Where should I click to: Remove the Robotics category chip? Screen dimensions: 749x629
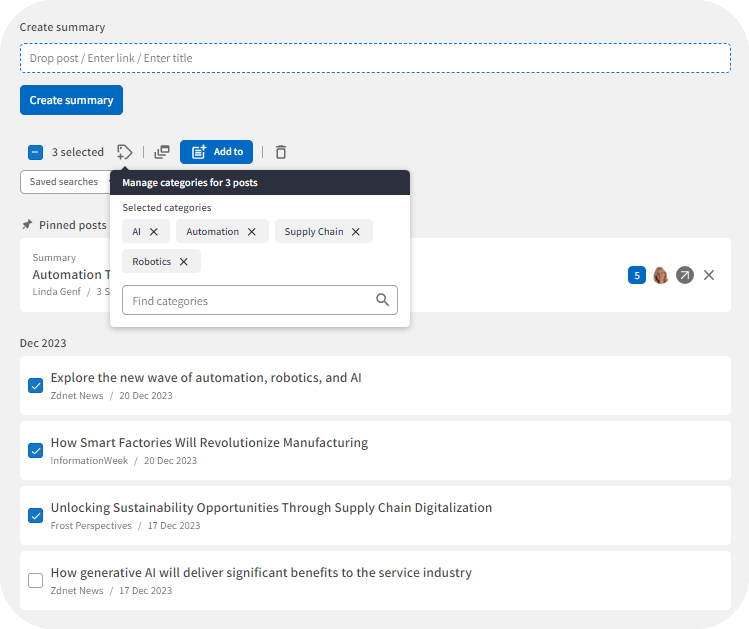(183, 262)
